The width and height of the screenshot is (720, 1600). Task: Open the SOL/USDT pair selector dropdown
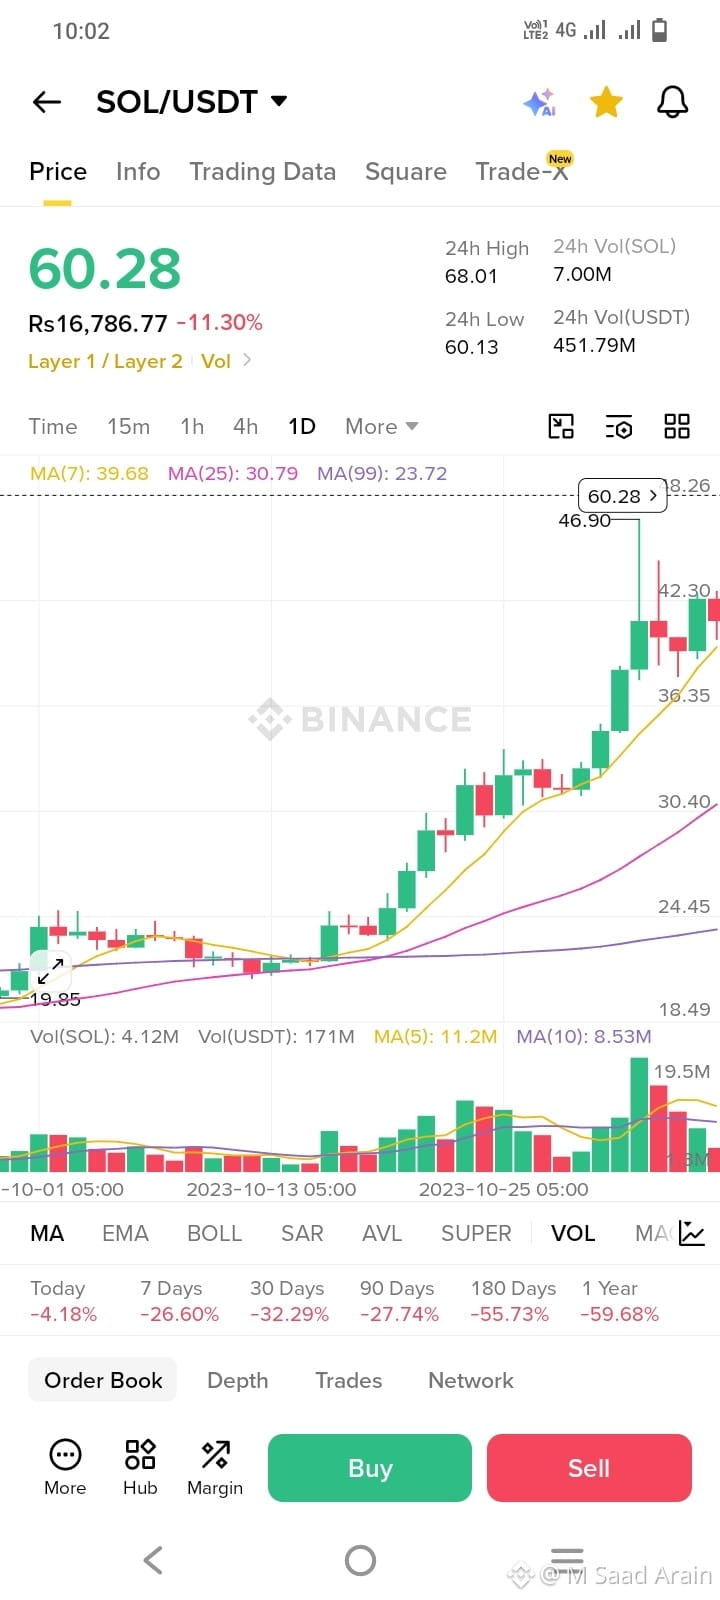click(x=192, y=101)
